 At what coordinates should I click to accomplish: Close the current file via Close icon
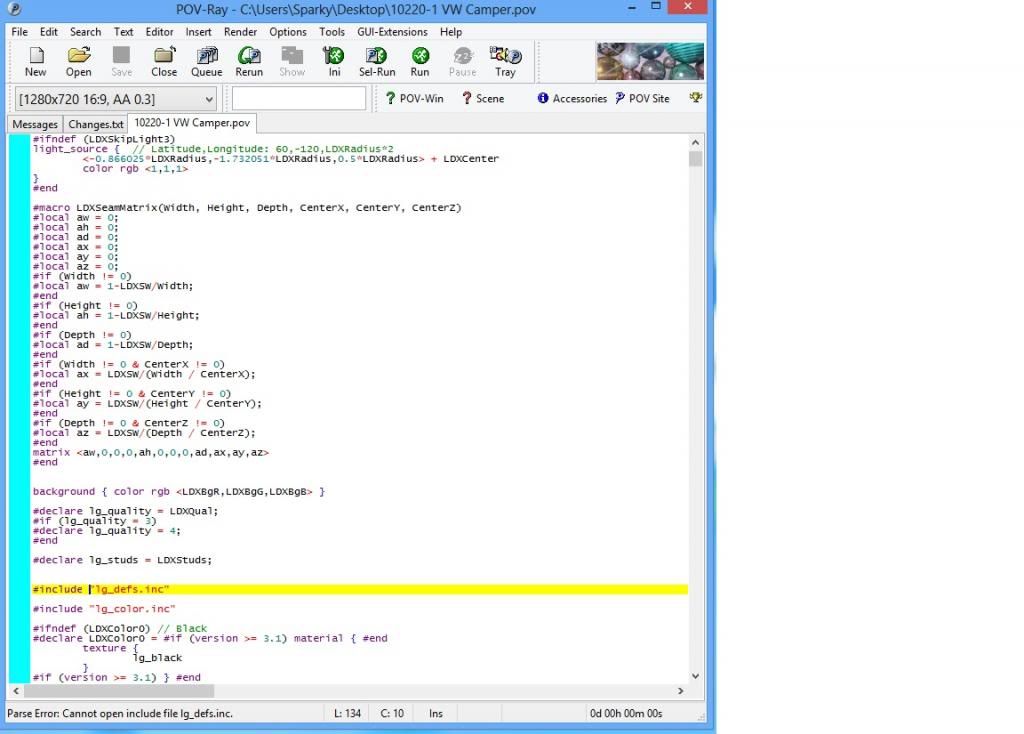click(x=164, y=61)
